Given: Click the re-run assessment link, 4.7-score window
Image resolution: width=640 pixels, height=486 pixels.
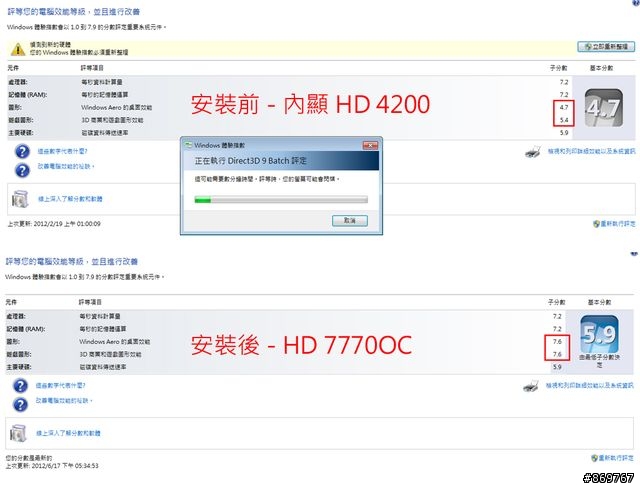Looking at the screenshot, I should click(x=618, y=224).
